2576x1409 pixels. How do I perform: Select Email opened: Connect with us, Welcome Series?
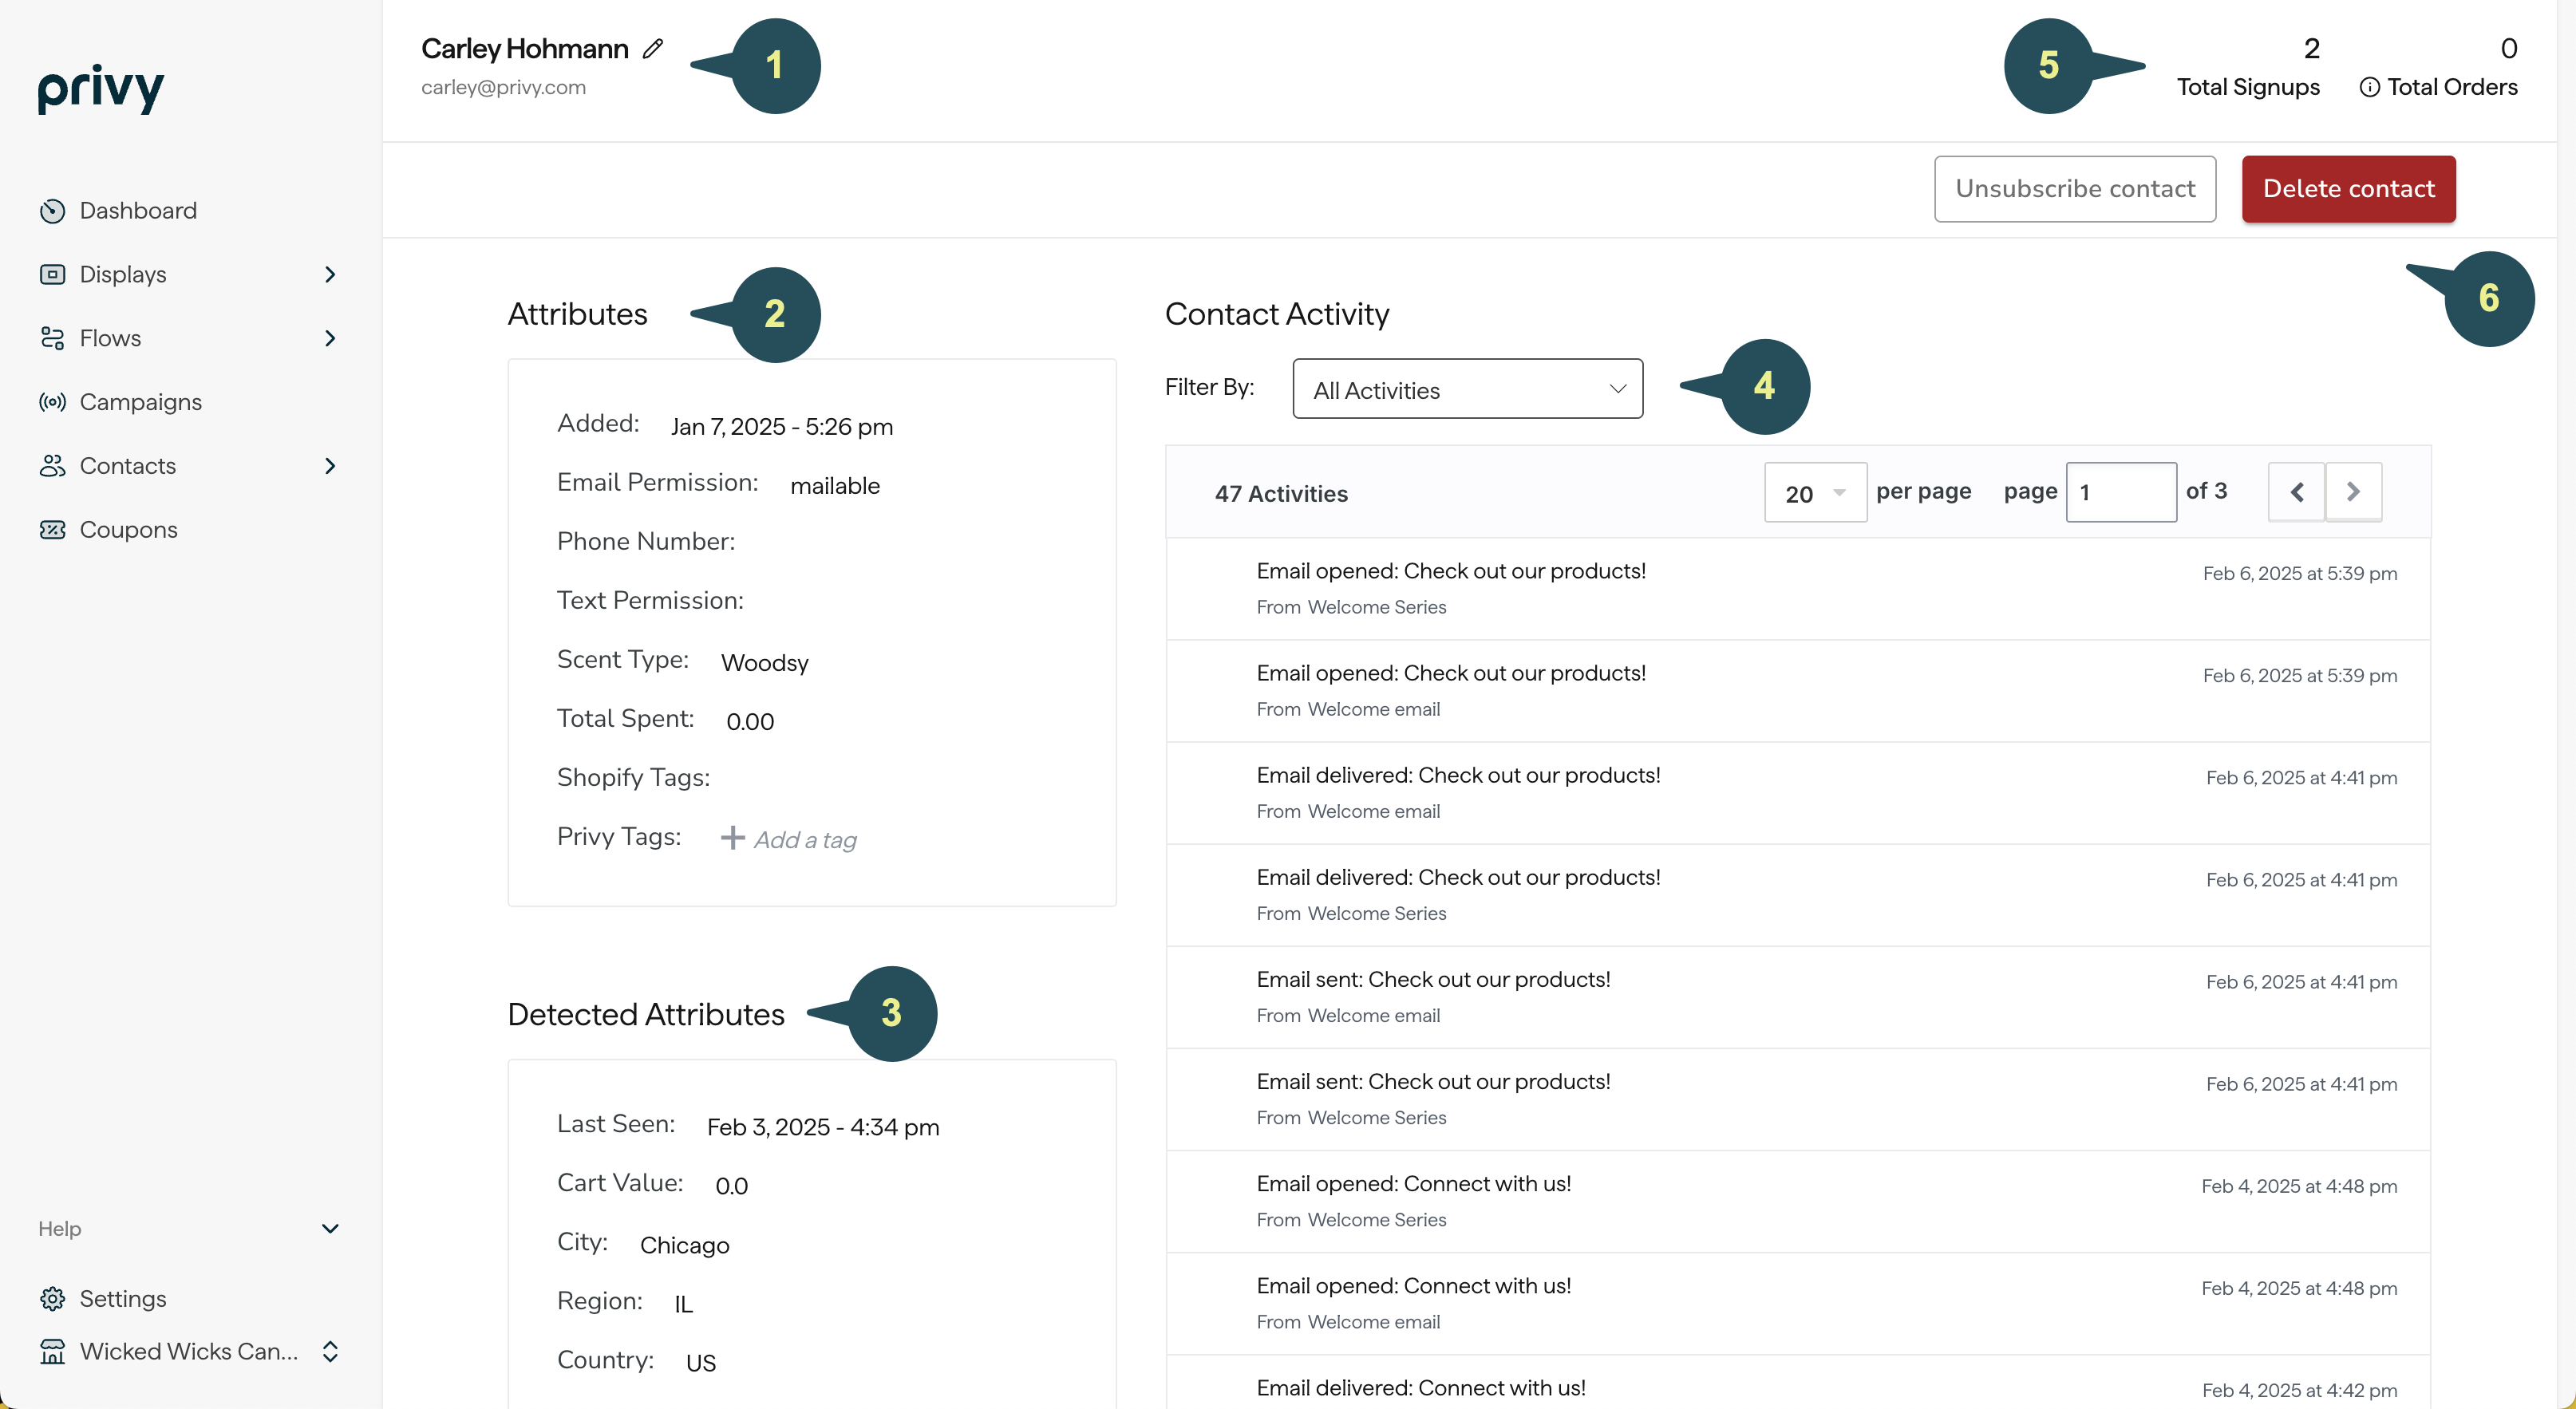(1798, 1201)
